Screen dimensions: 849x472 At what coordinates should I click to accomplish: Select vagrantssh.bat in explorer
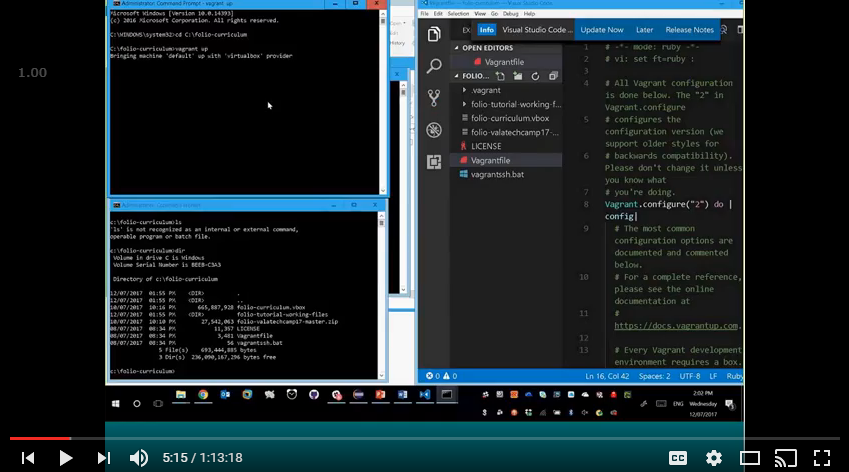point(506,174)
